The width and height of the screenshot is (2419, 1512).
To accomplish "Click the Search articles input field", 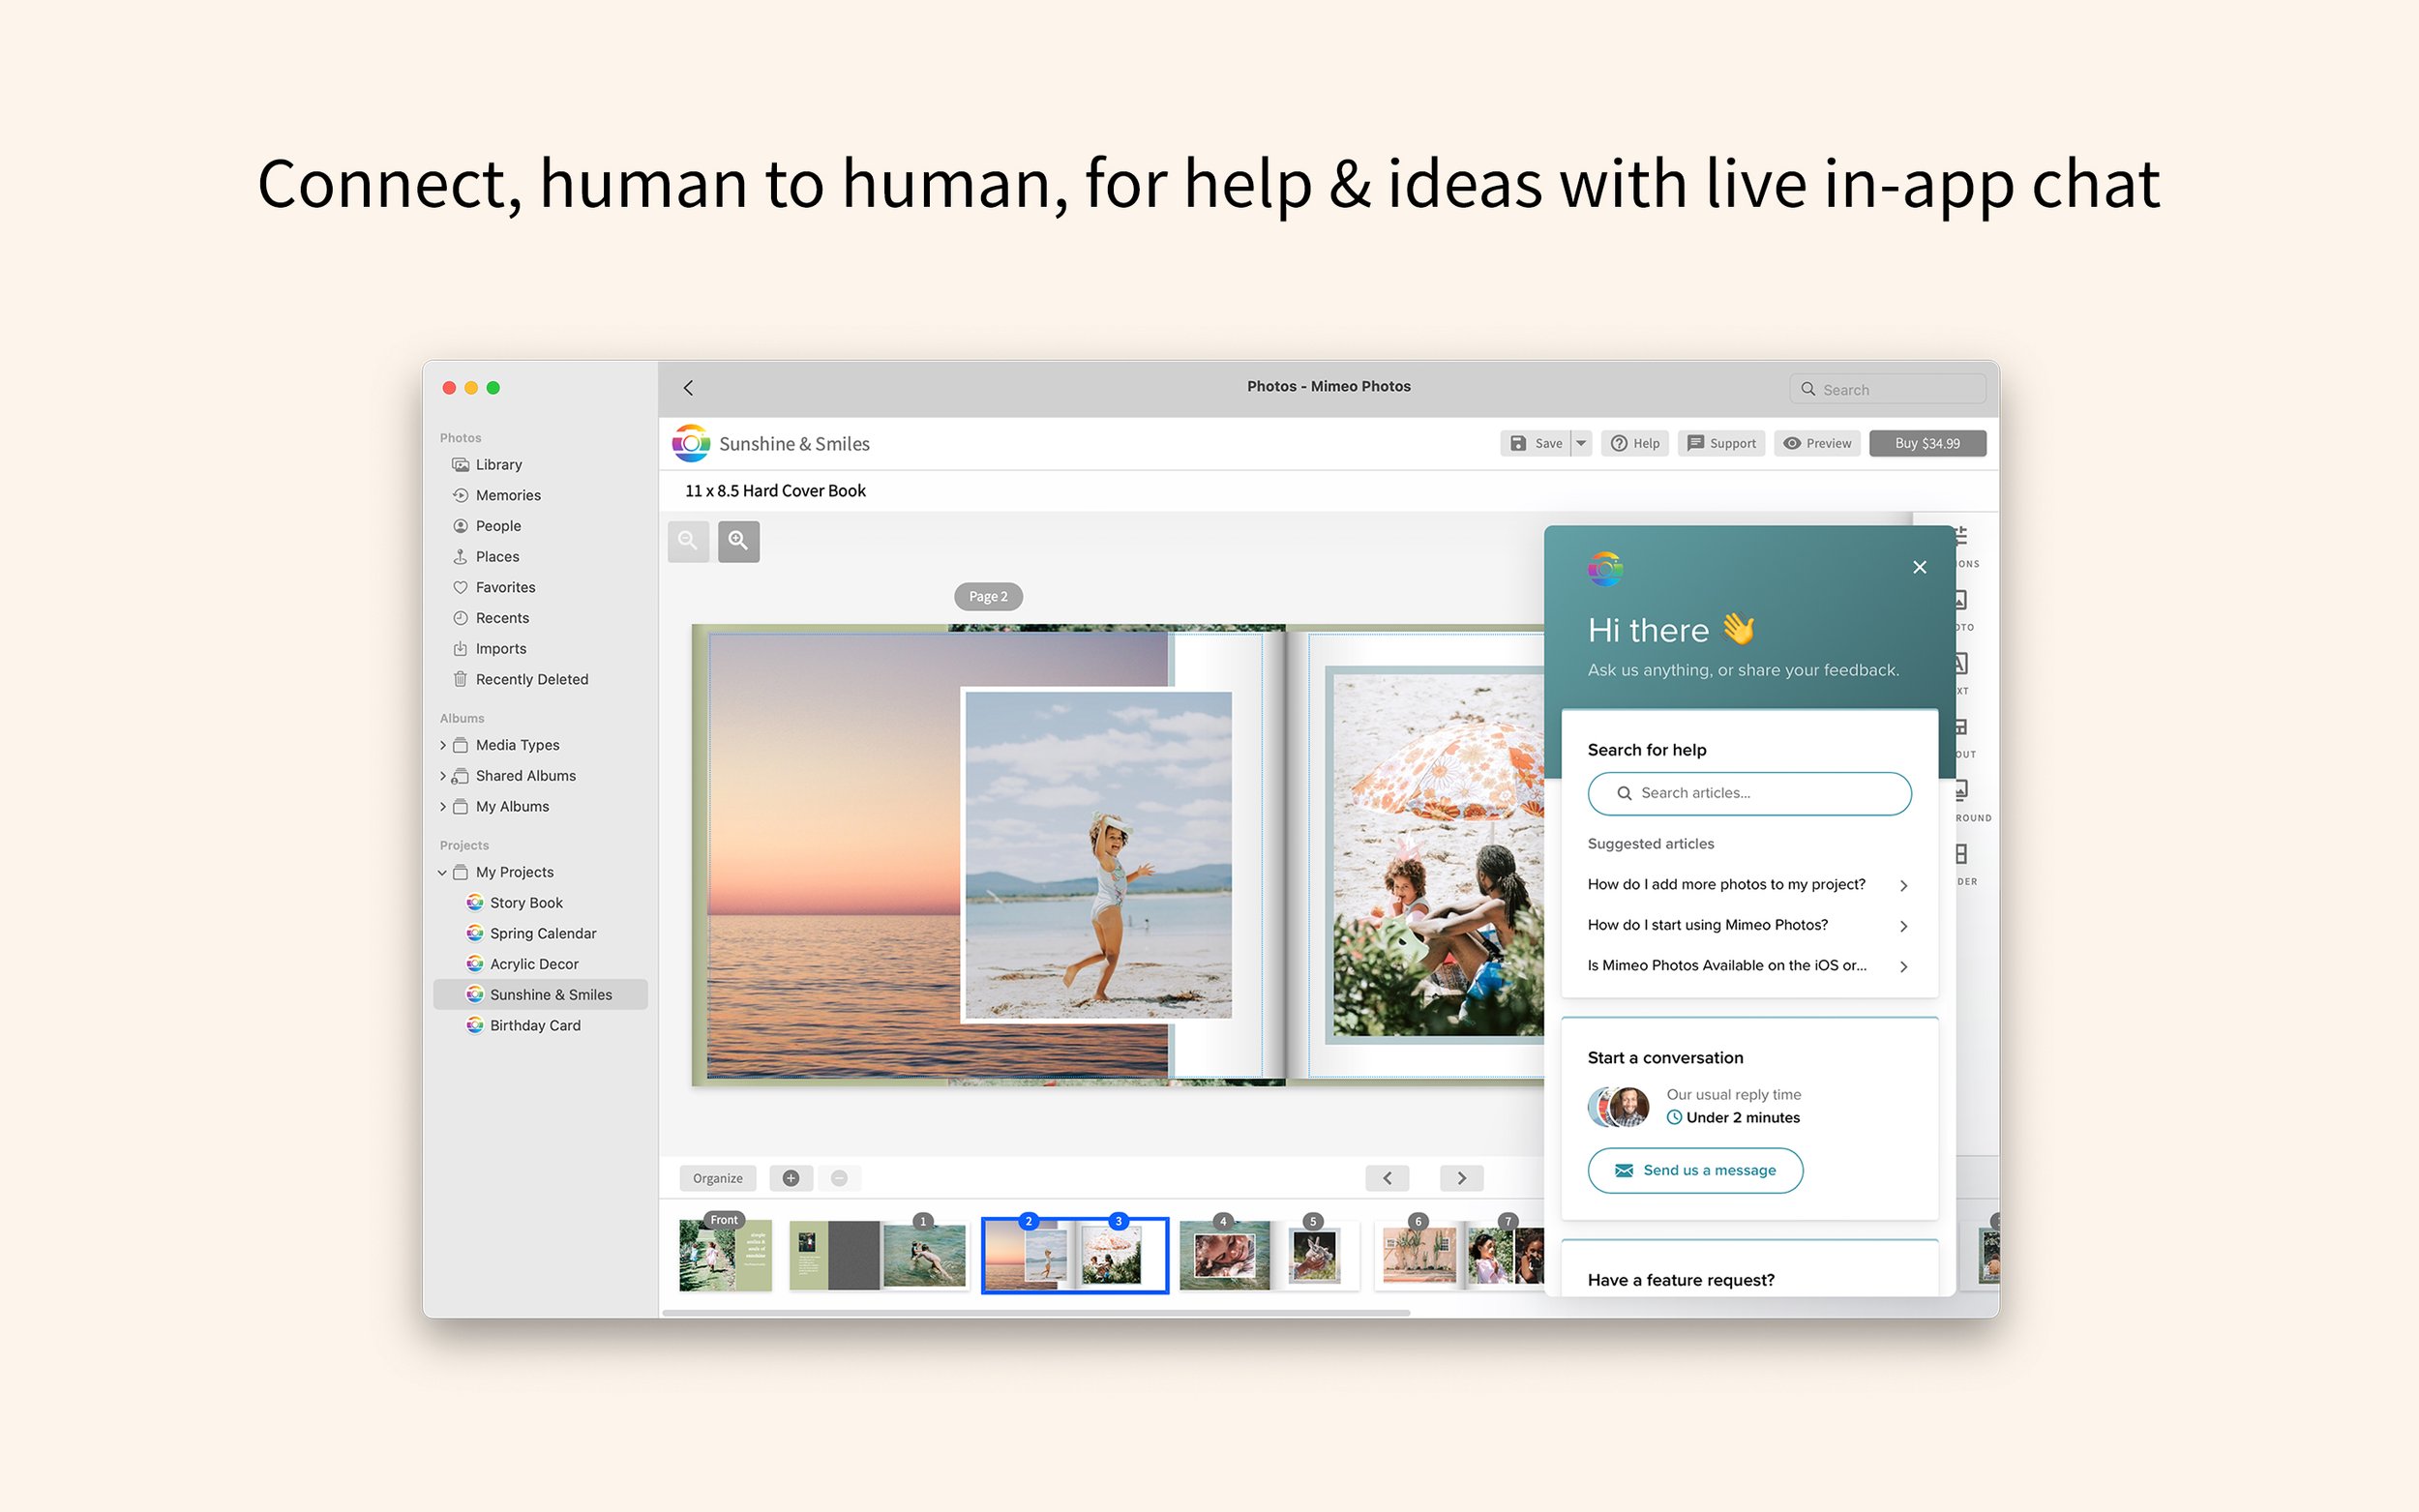I will (1749, 793).
